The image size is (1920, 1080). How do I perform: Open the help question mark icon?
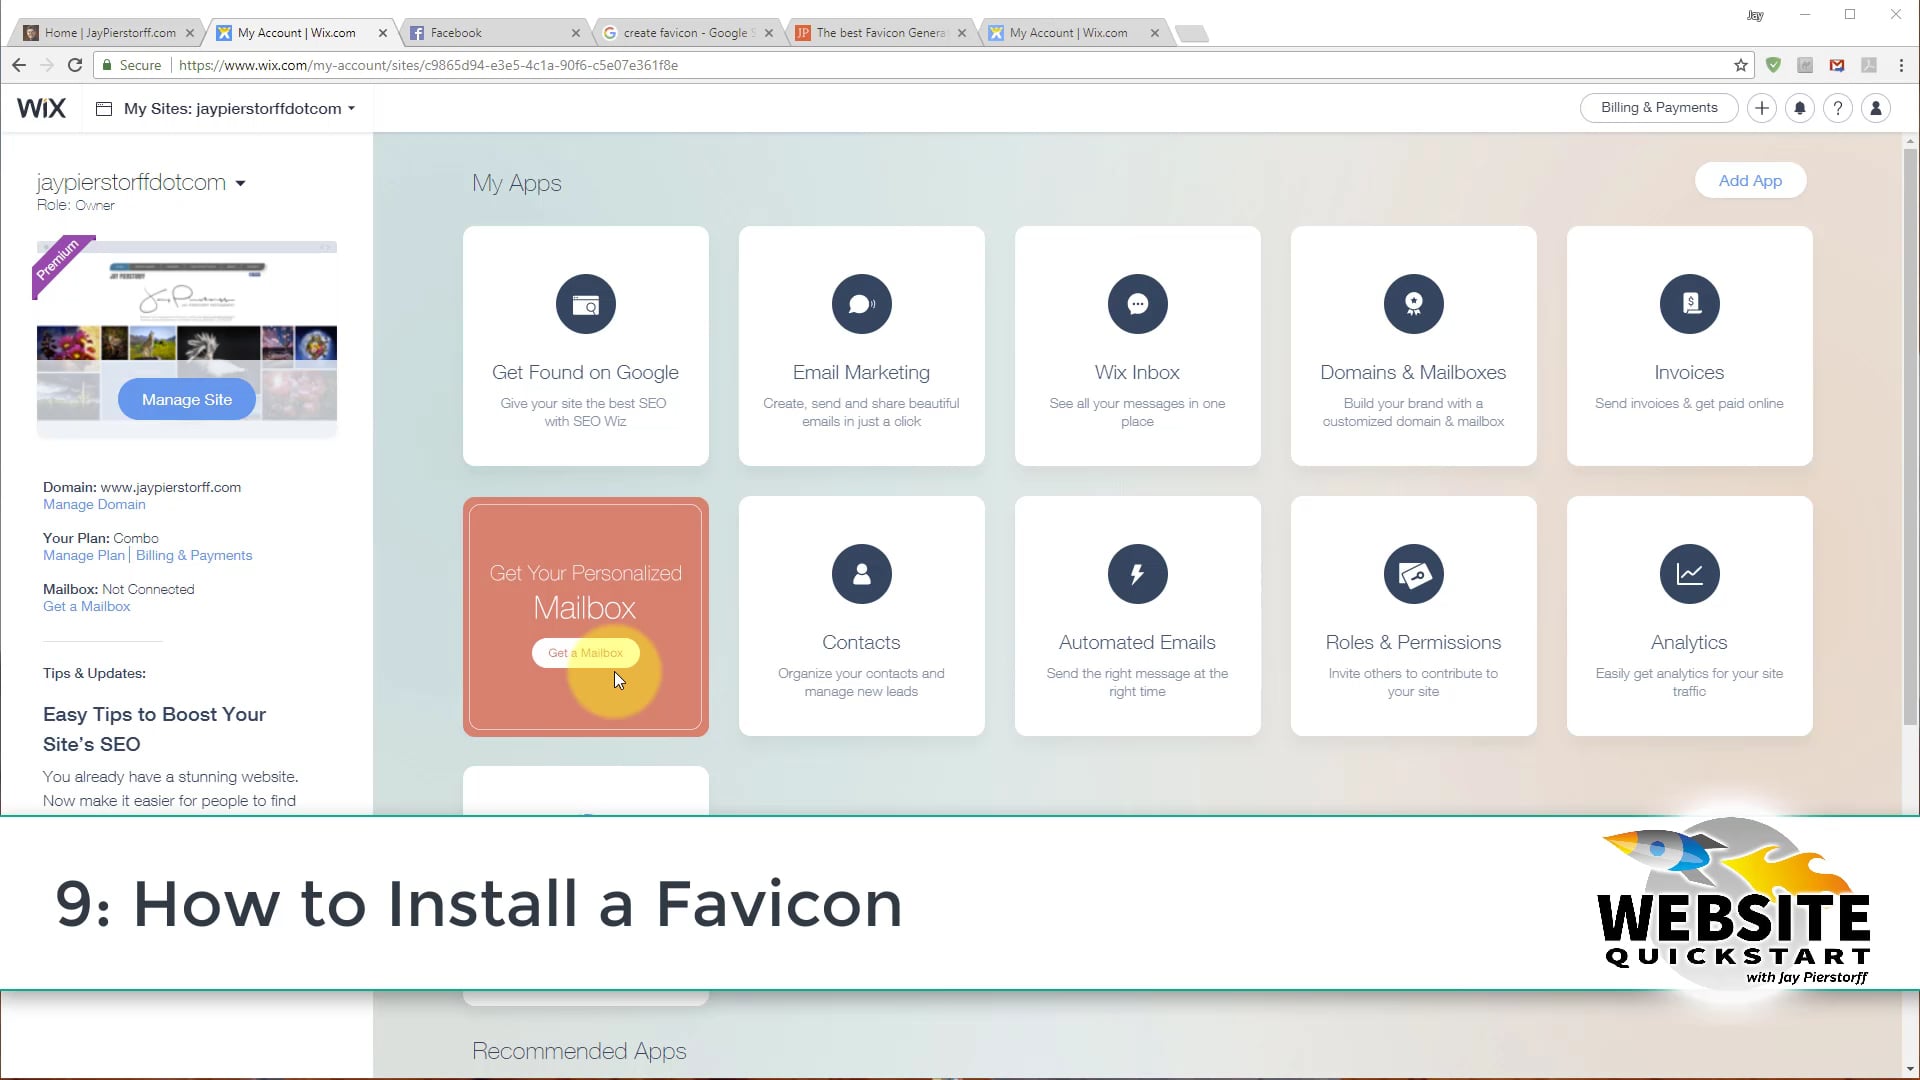point(1838,108)
